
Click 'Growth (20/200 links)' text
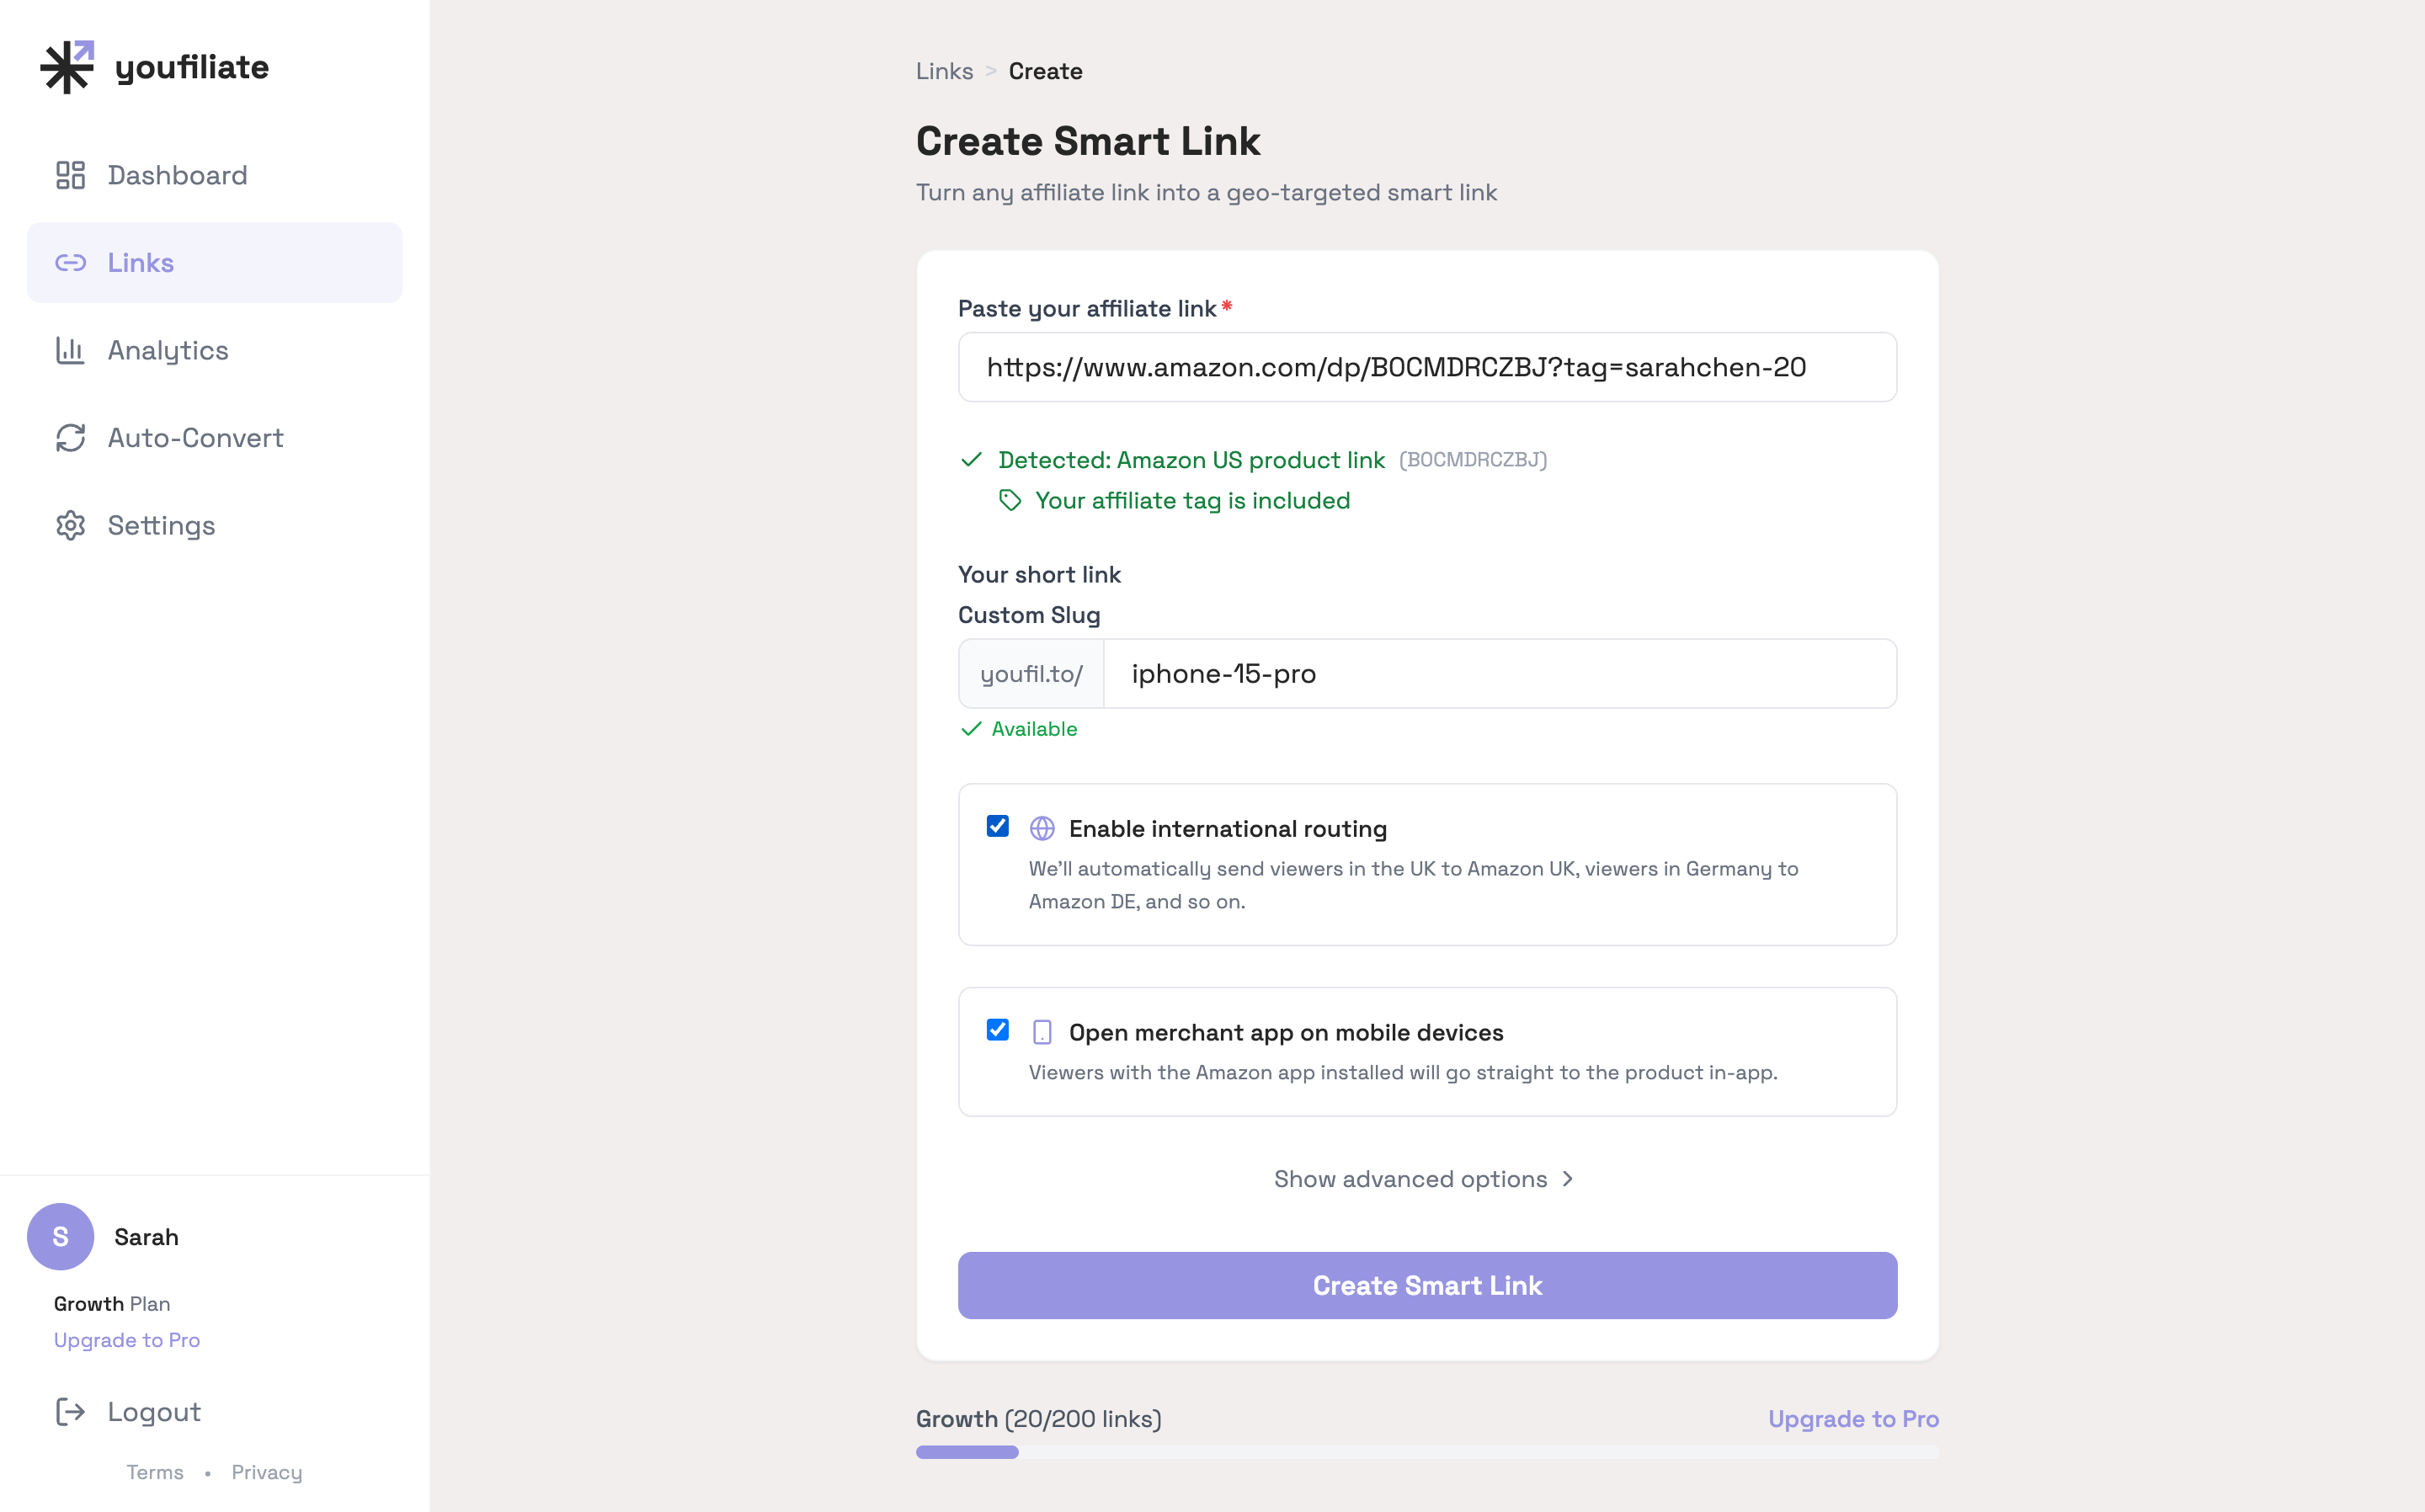point(1038,1419)
